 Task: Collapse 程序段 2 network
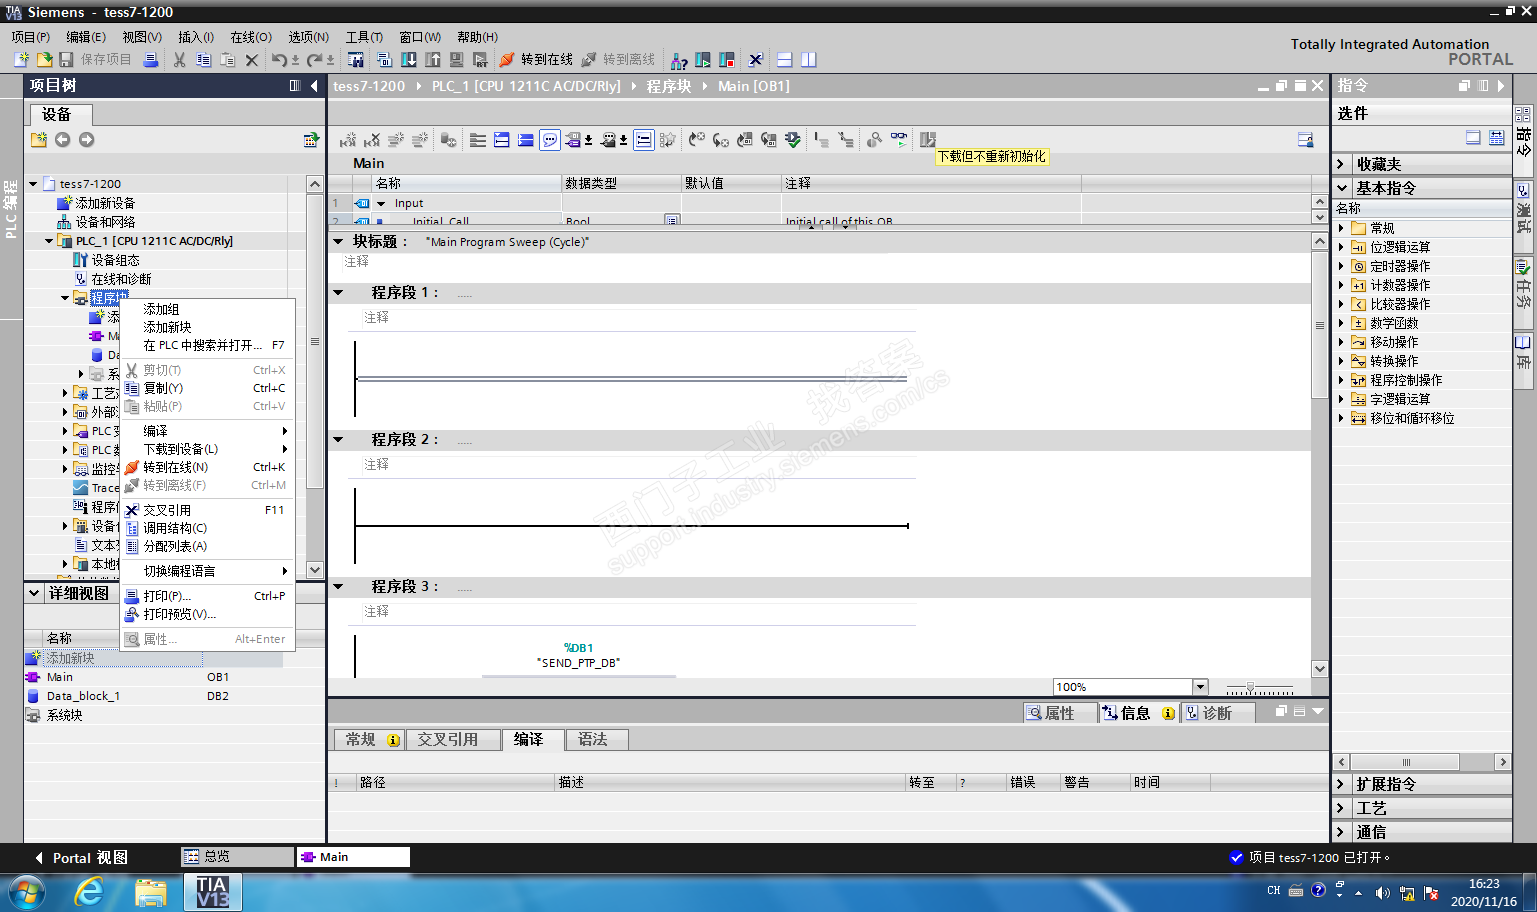click(x=338, y=440)
